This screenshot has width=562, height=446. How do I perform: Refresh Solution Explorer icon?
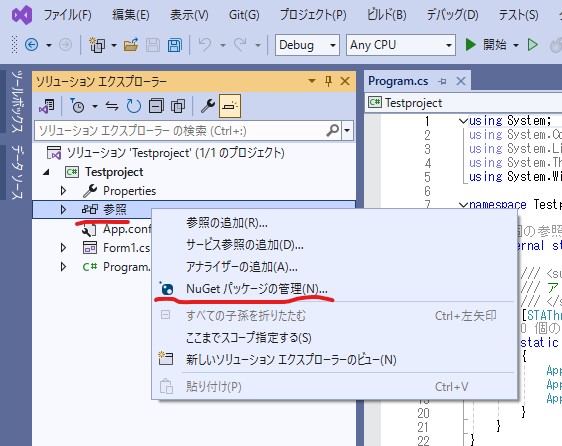click(134, 106)
